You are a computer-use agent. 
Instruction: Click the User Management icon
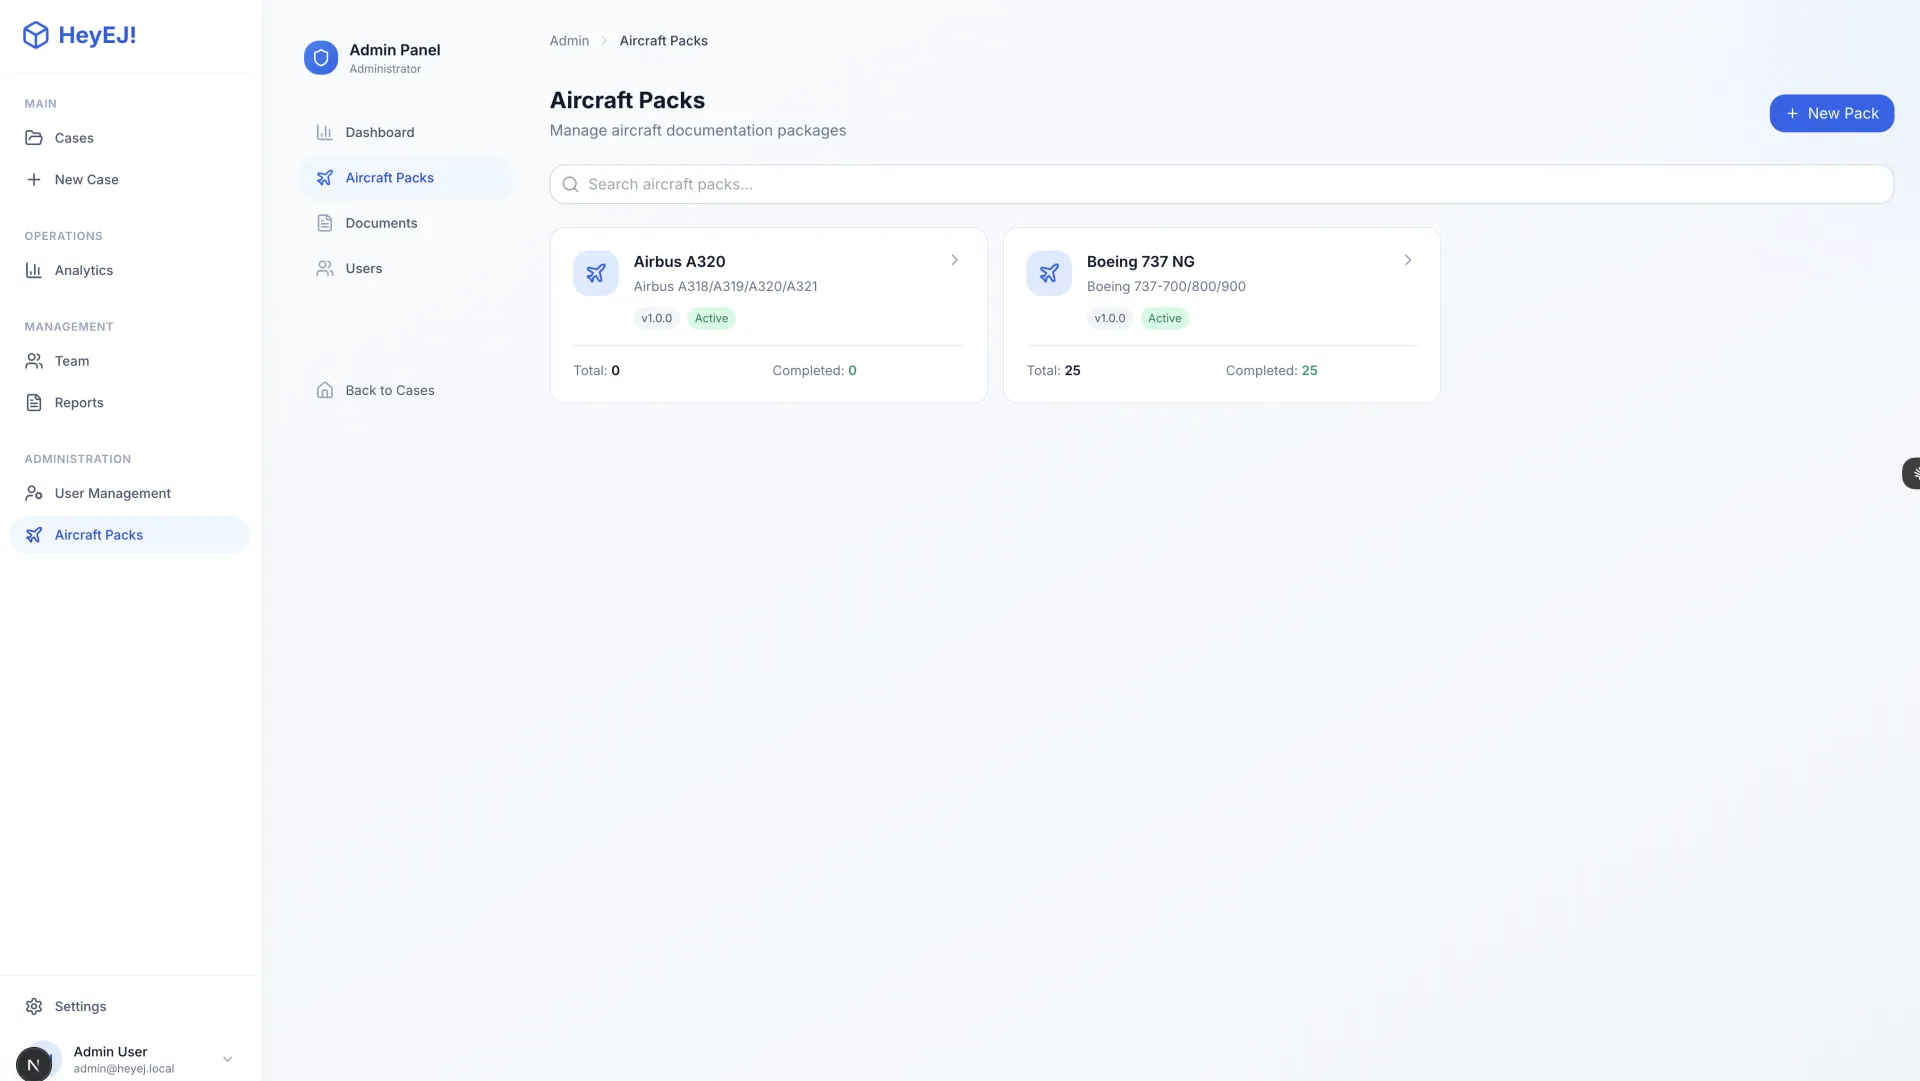tap(34, 493)
